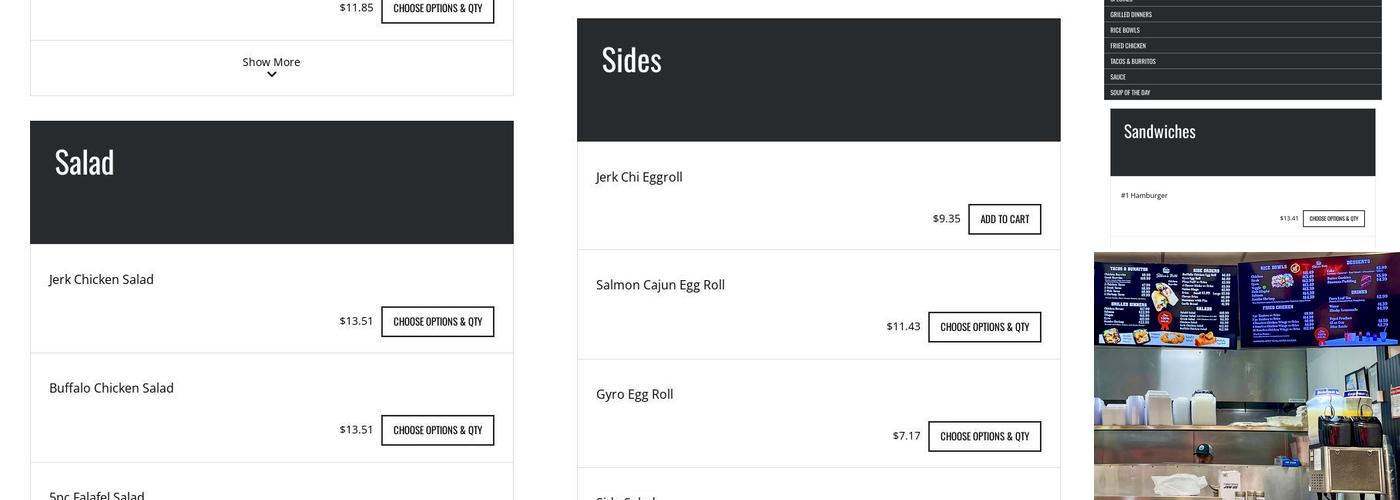Select the Soup of the Day category
The height and width of the screenshot is (500, 1400).
click(1130, 92)
